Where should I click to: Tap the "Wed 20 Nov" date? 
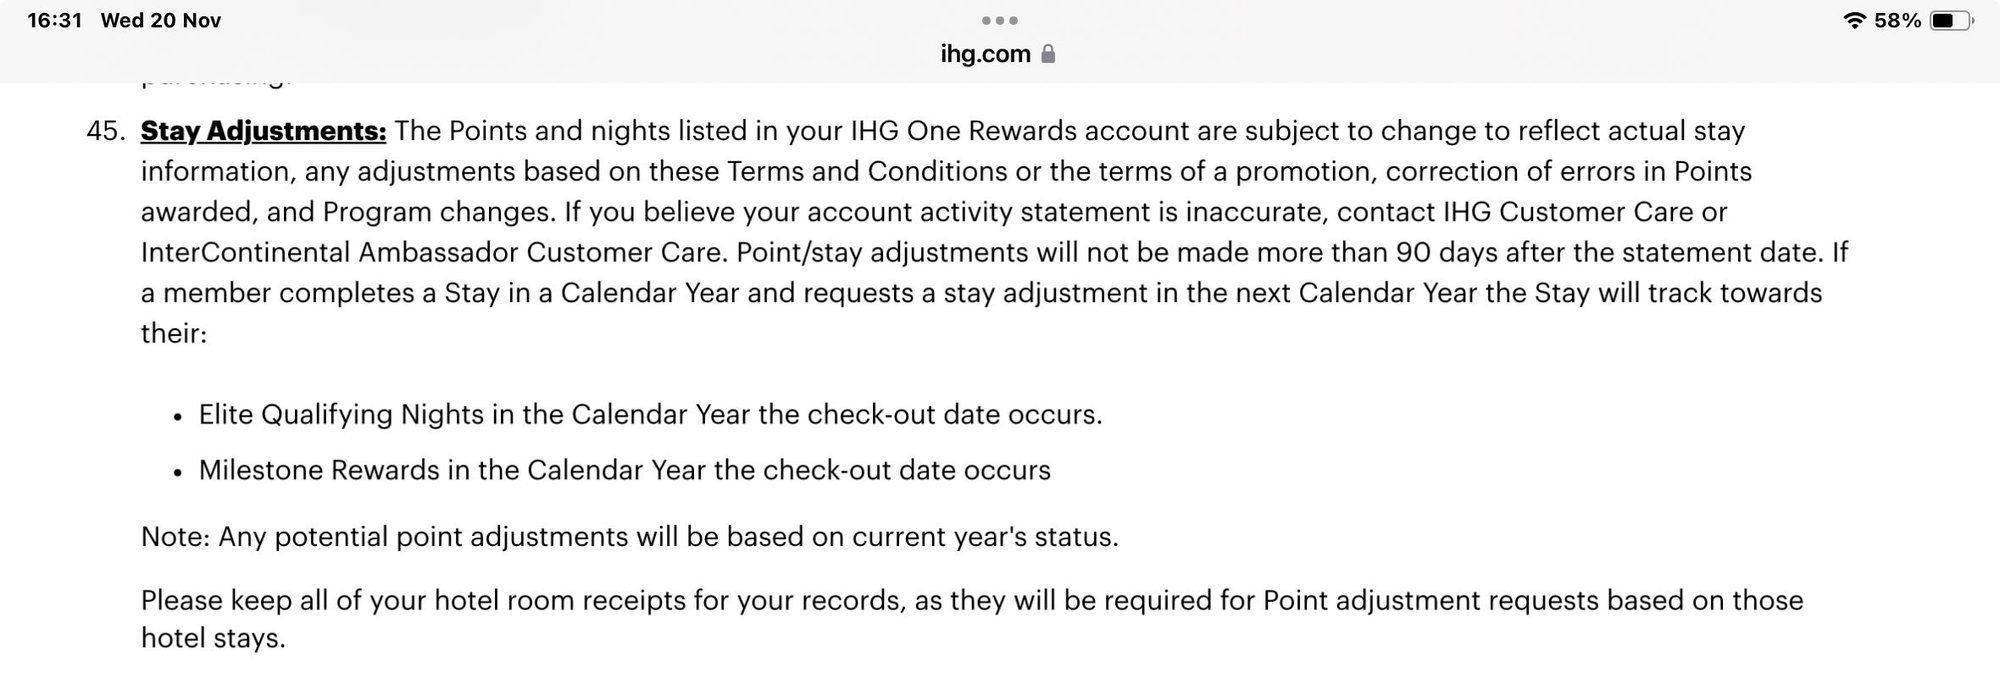(x=160, y=20)
